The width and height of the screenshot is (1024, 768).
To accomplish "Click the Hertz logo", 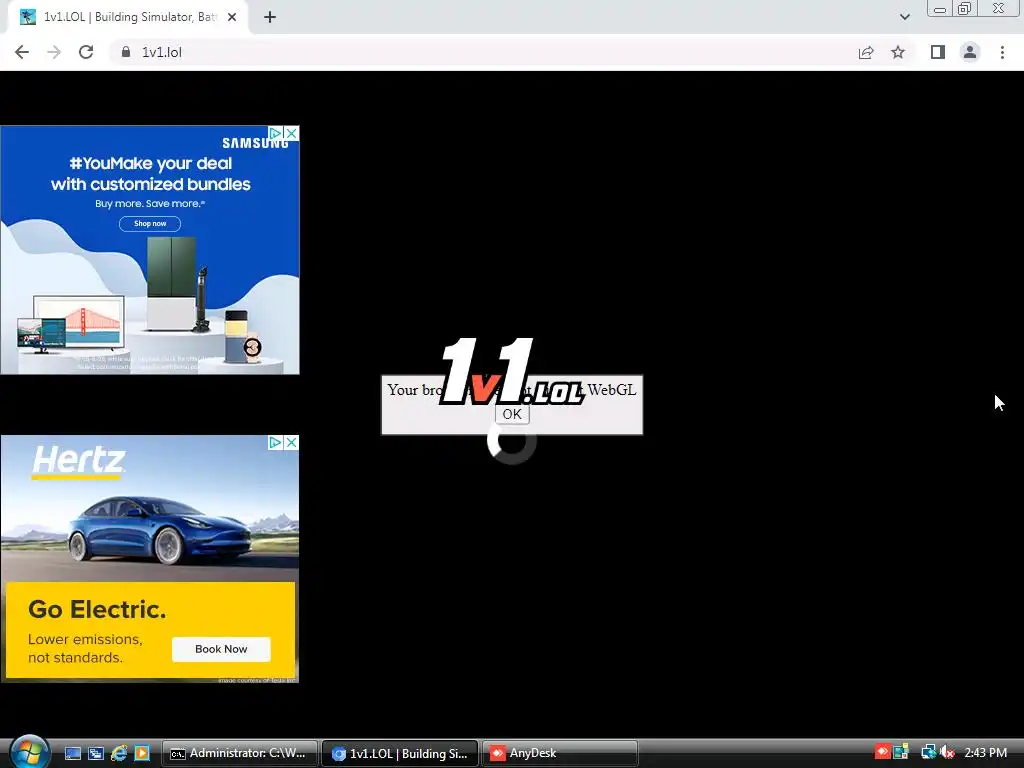I will point(78,461).
